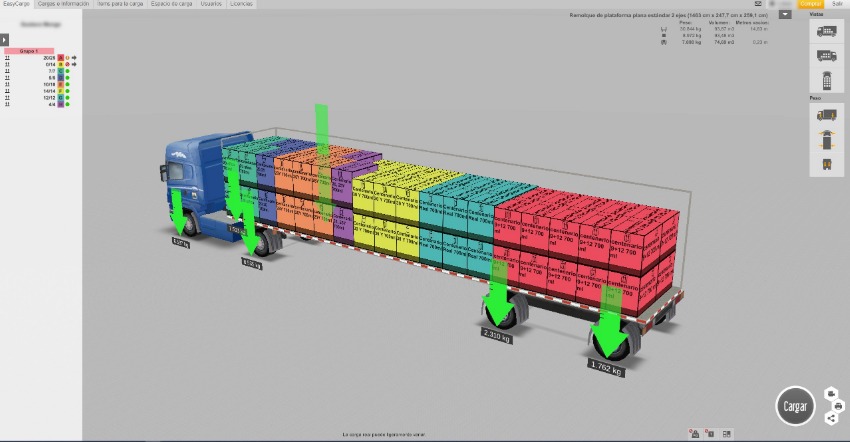
Task: Open the envelope message icon
Action: [758, 4]
